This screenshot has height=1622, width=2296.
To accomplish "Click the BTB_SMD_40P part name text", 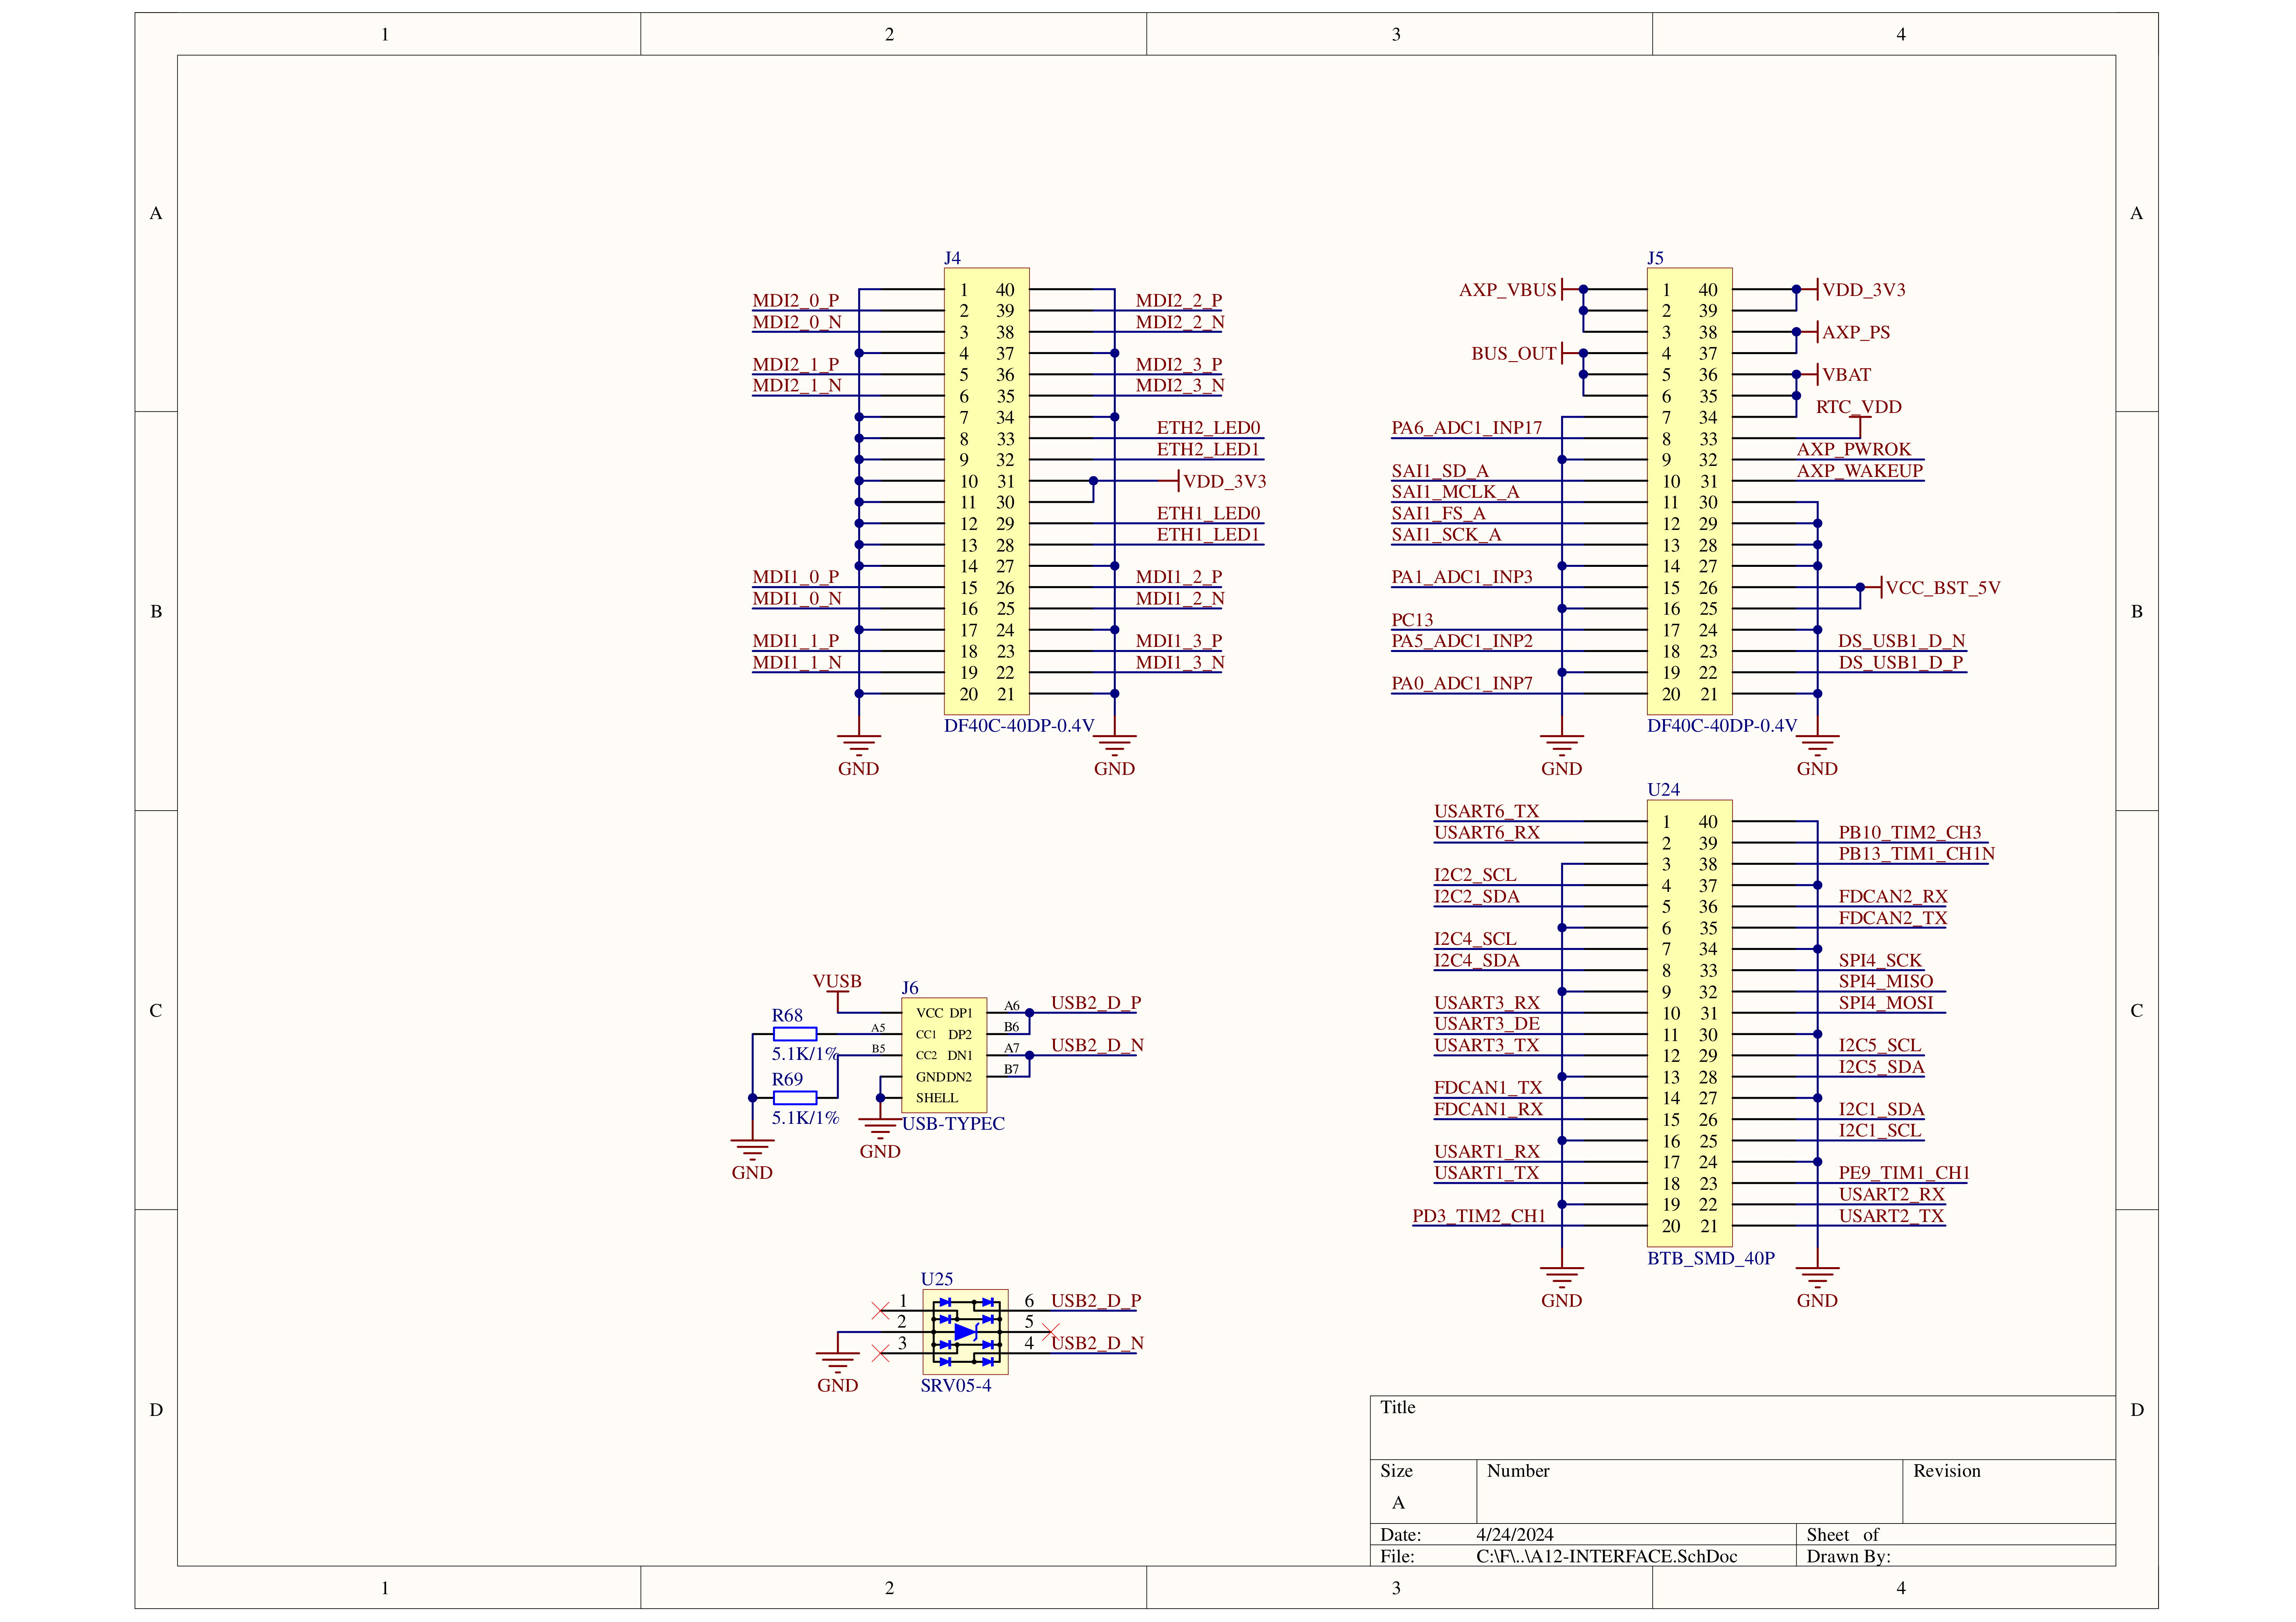I will 1711,1258.
